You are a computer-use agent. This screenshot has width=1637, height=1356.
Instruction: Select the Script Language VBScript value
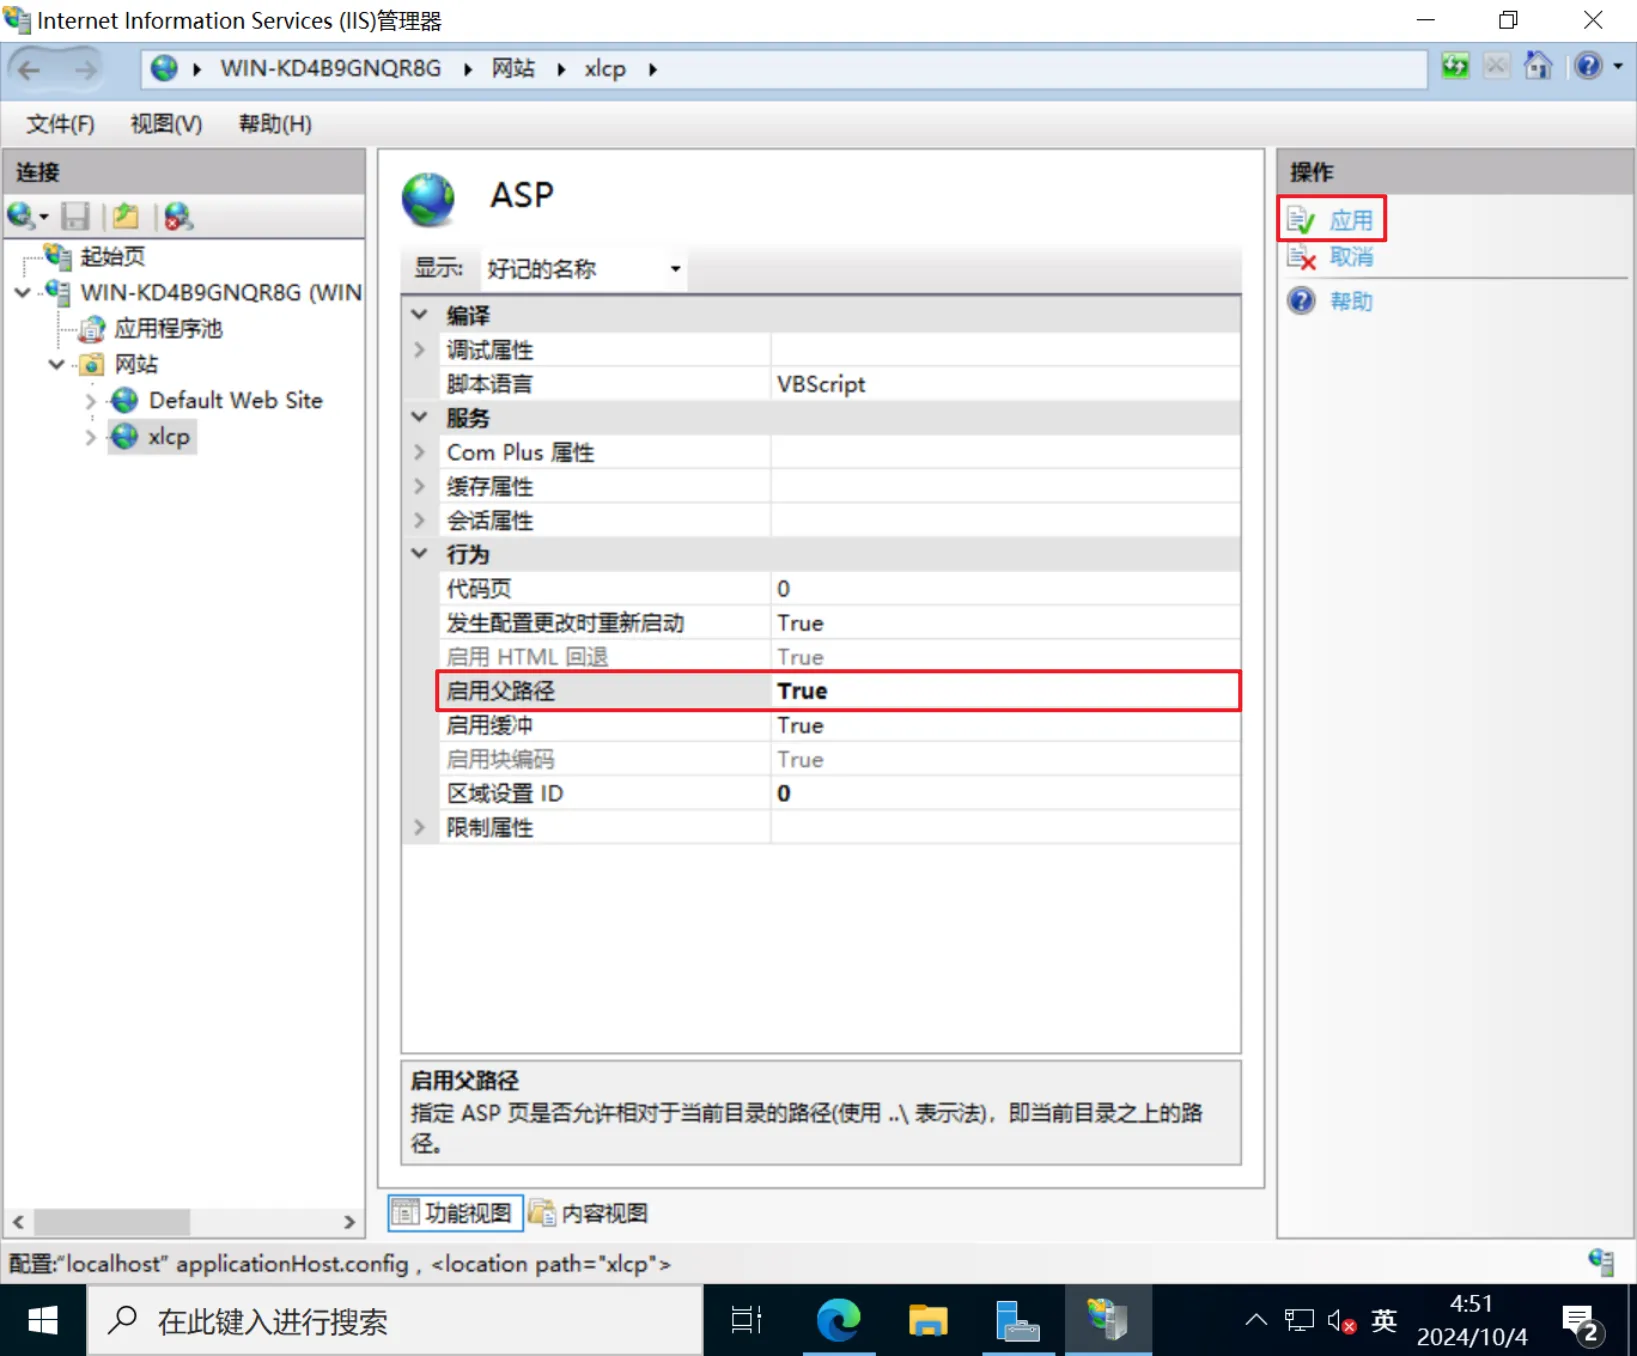coord(1006,384)
